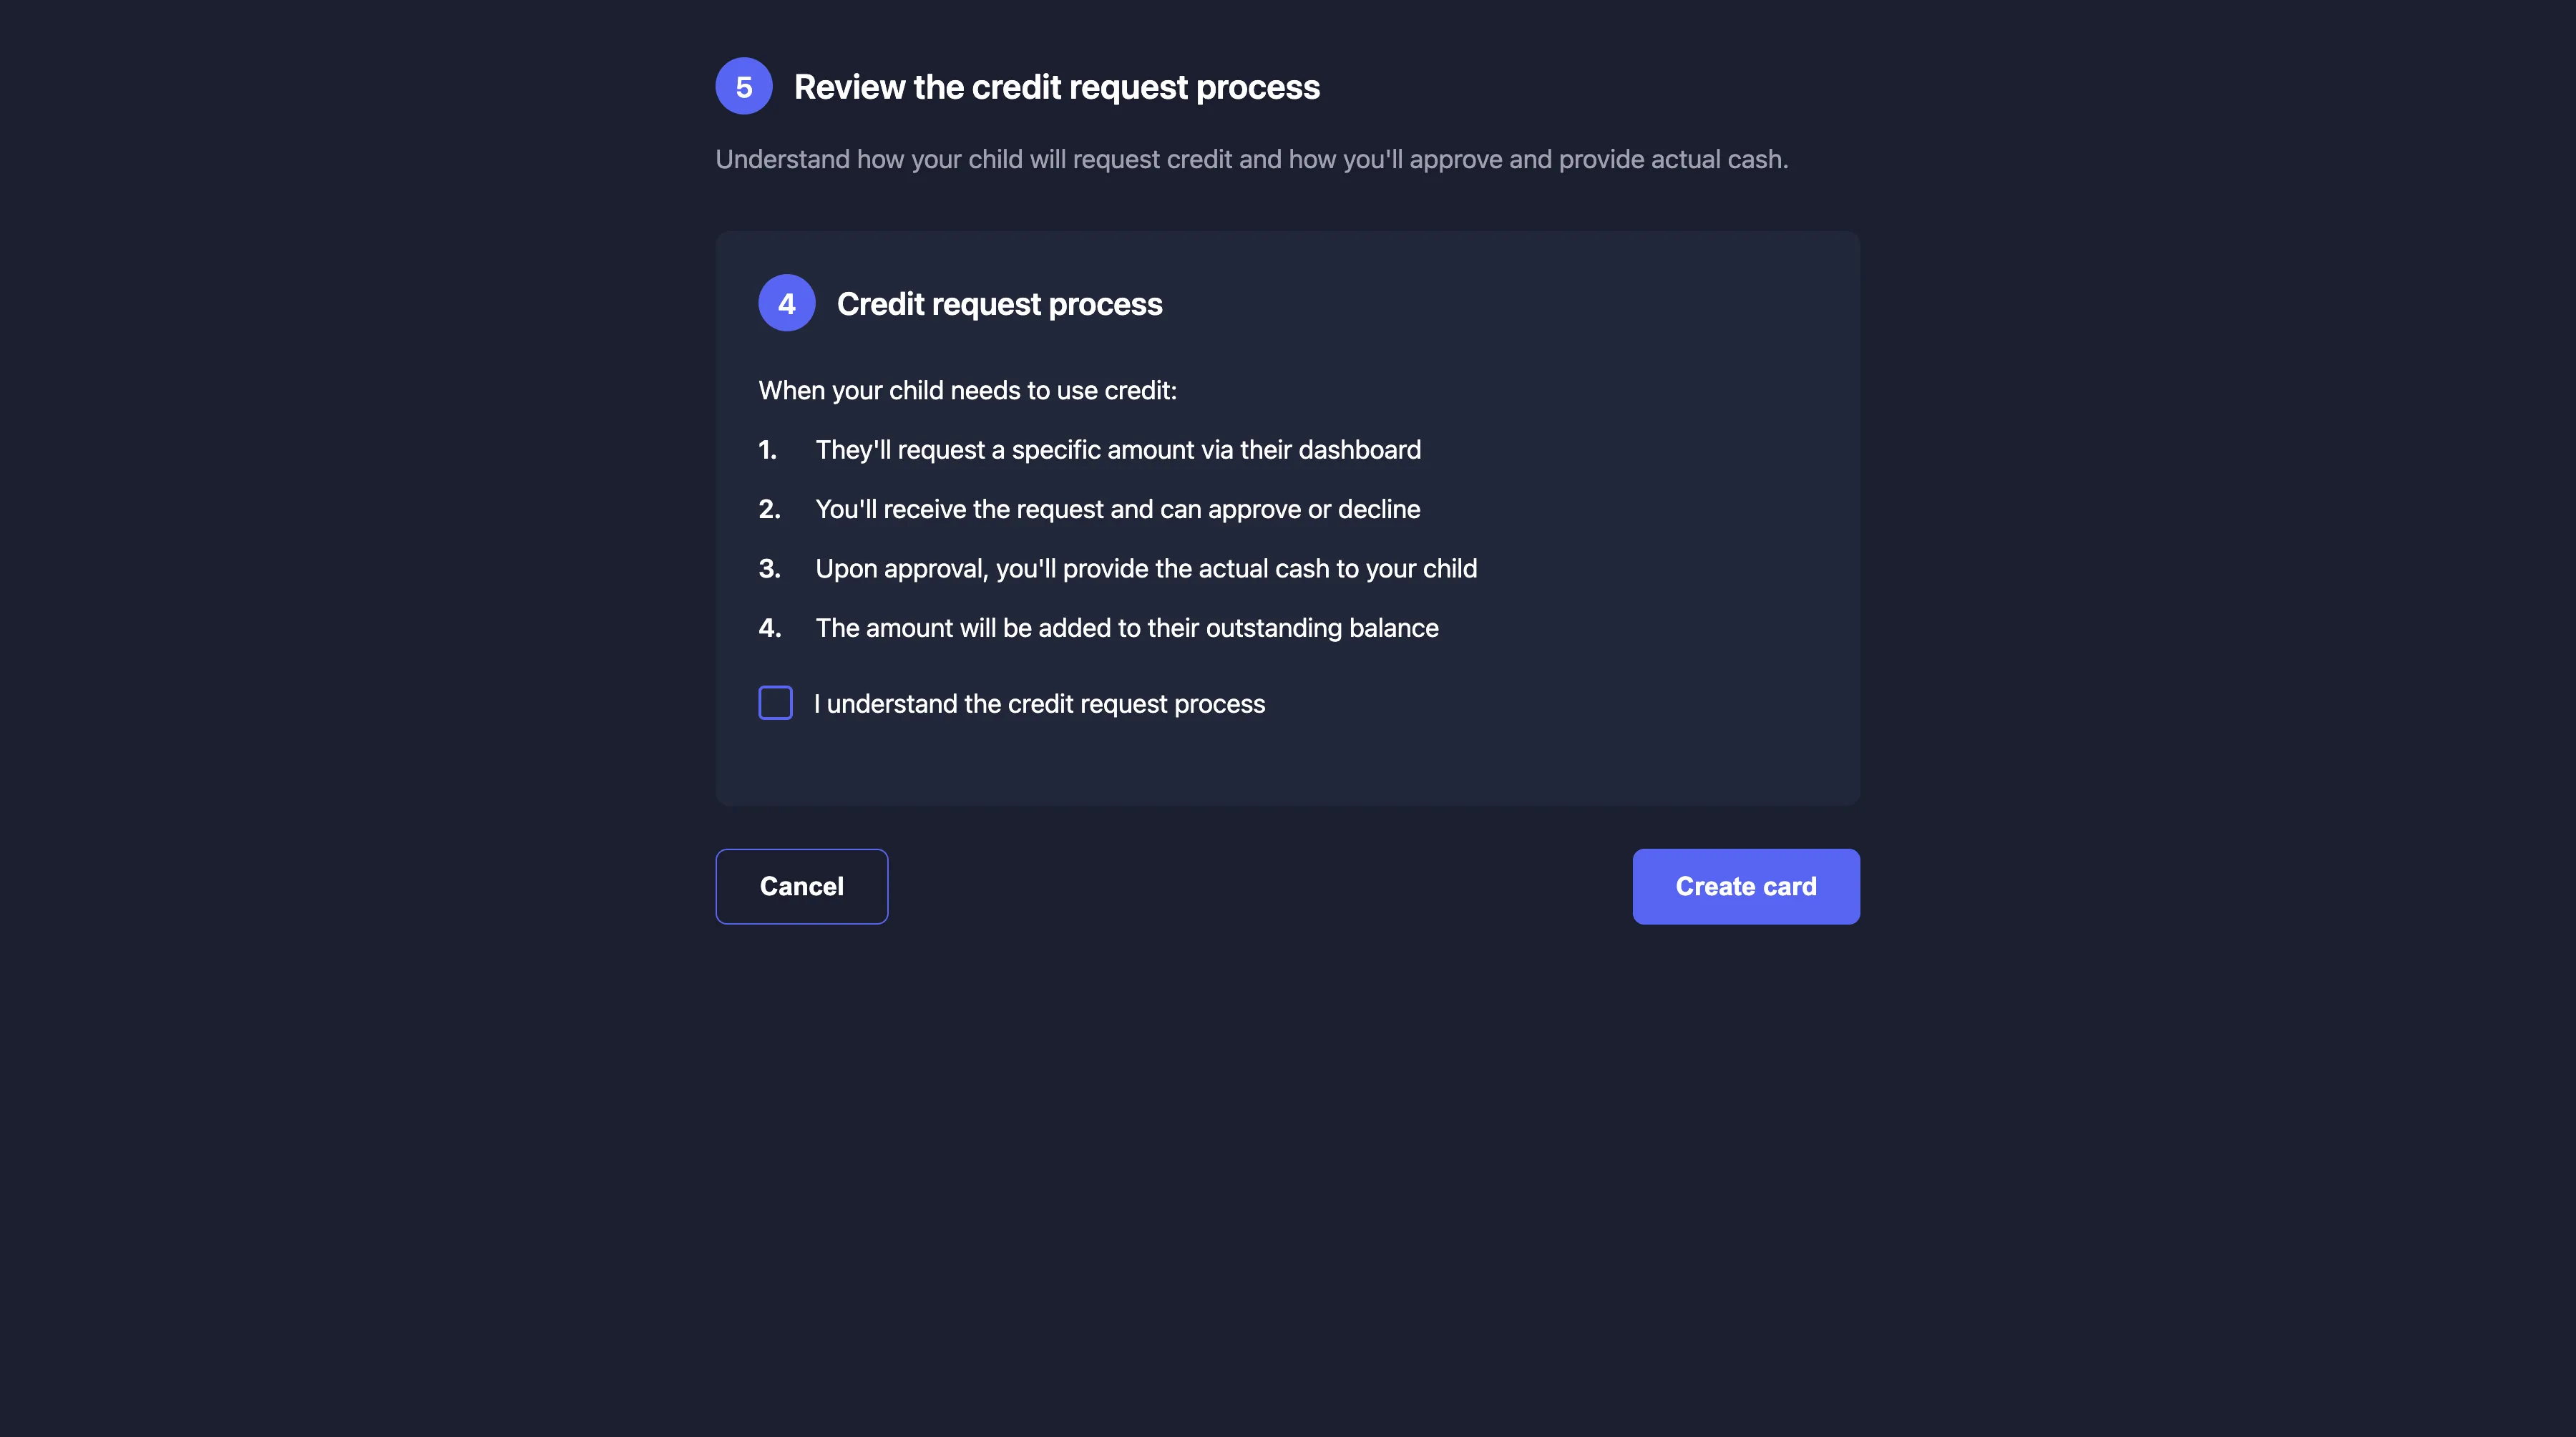Viewport: 2576px width, 1437px height.
Task: Click the 'Credit request process' card title
Action: [1000, 303]
